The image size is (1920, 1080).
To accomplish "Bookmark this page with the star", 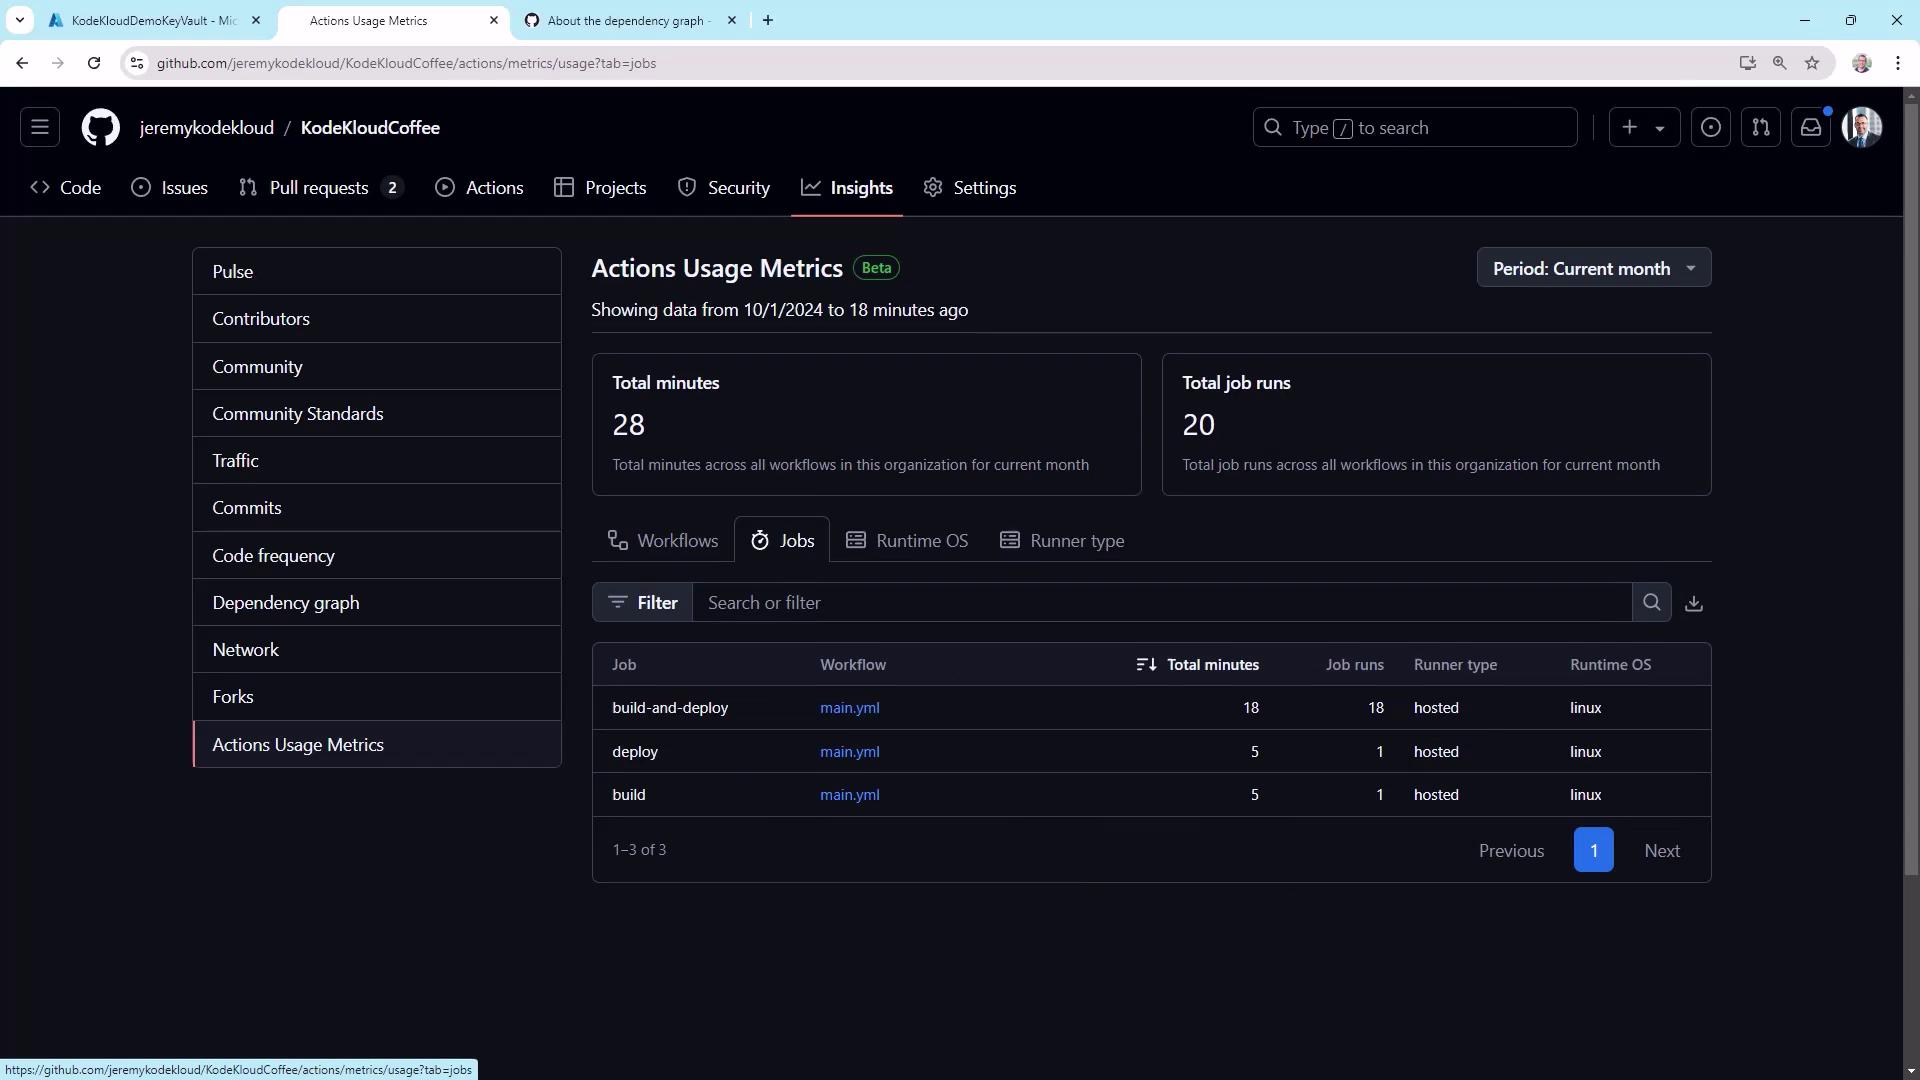I will coord(1812,63).
